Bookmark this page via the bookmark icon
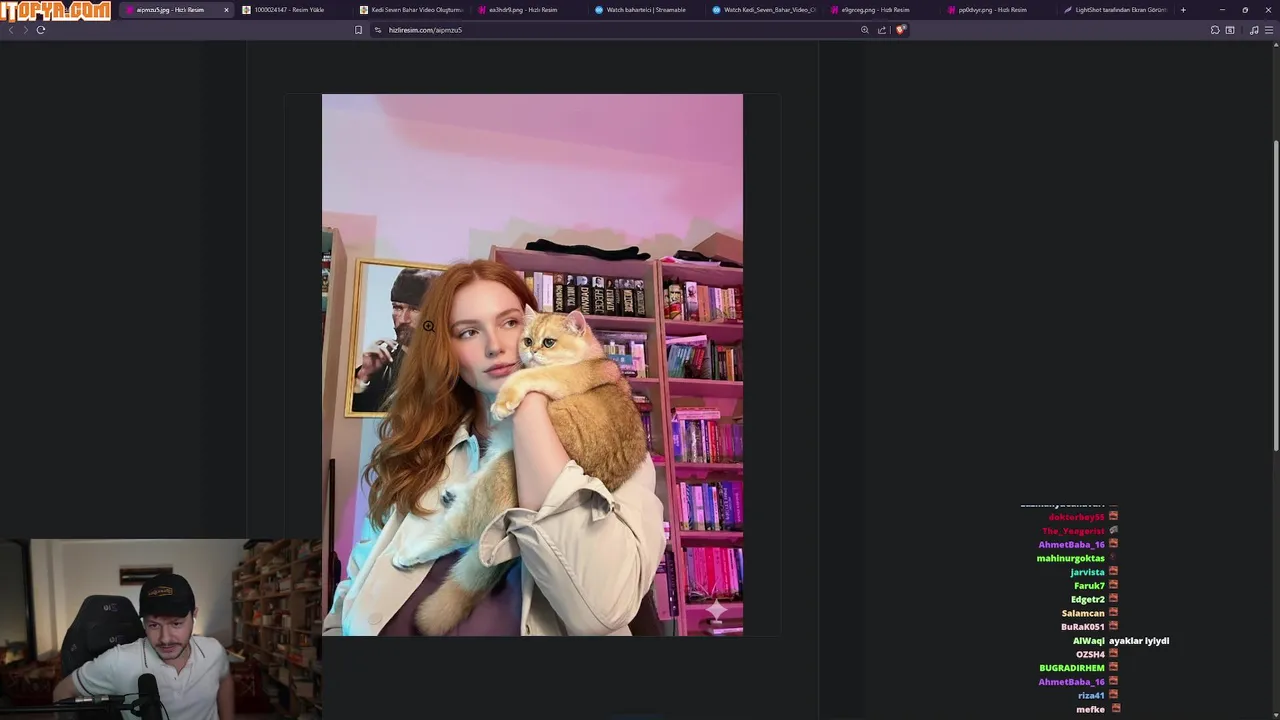Viewport: 1280px width, 720px height. pyautogui.click(x=358, y=30)
